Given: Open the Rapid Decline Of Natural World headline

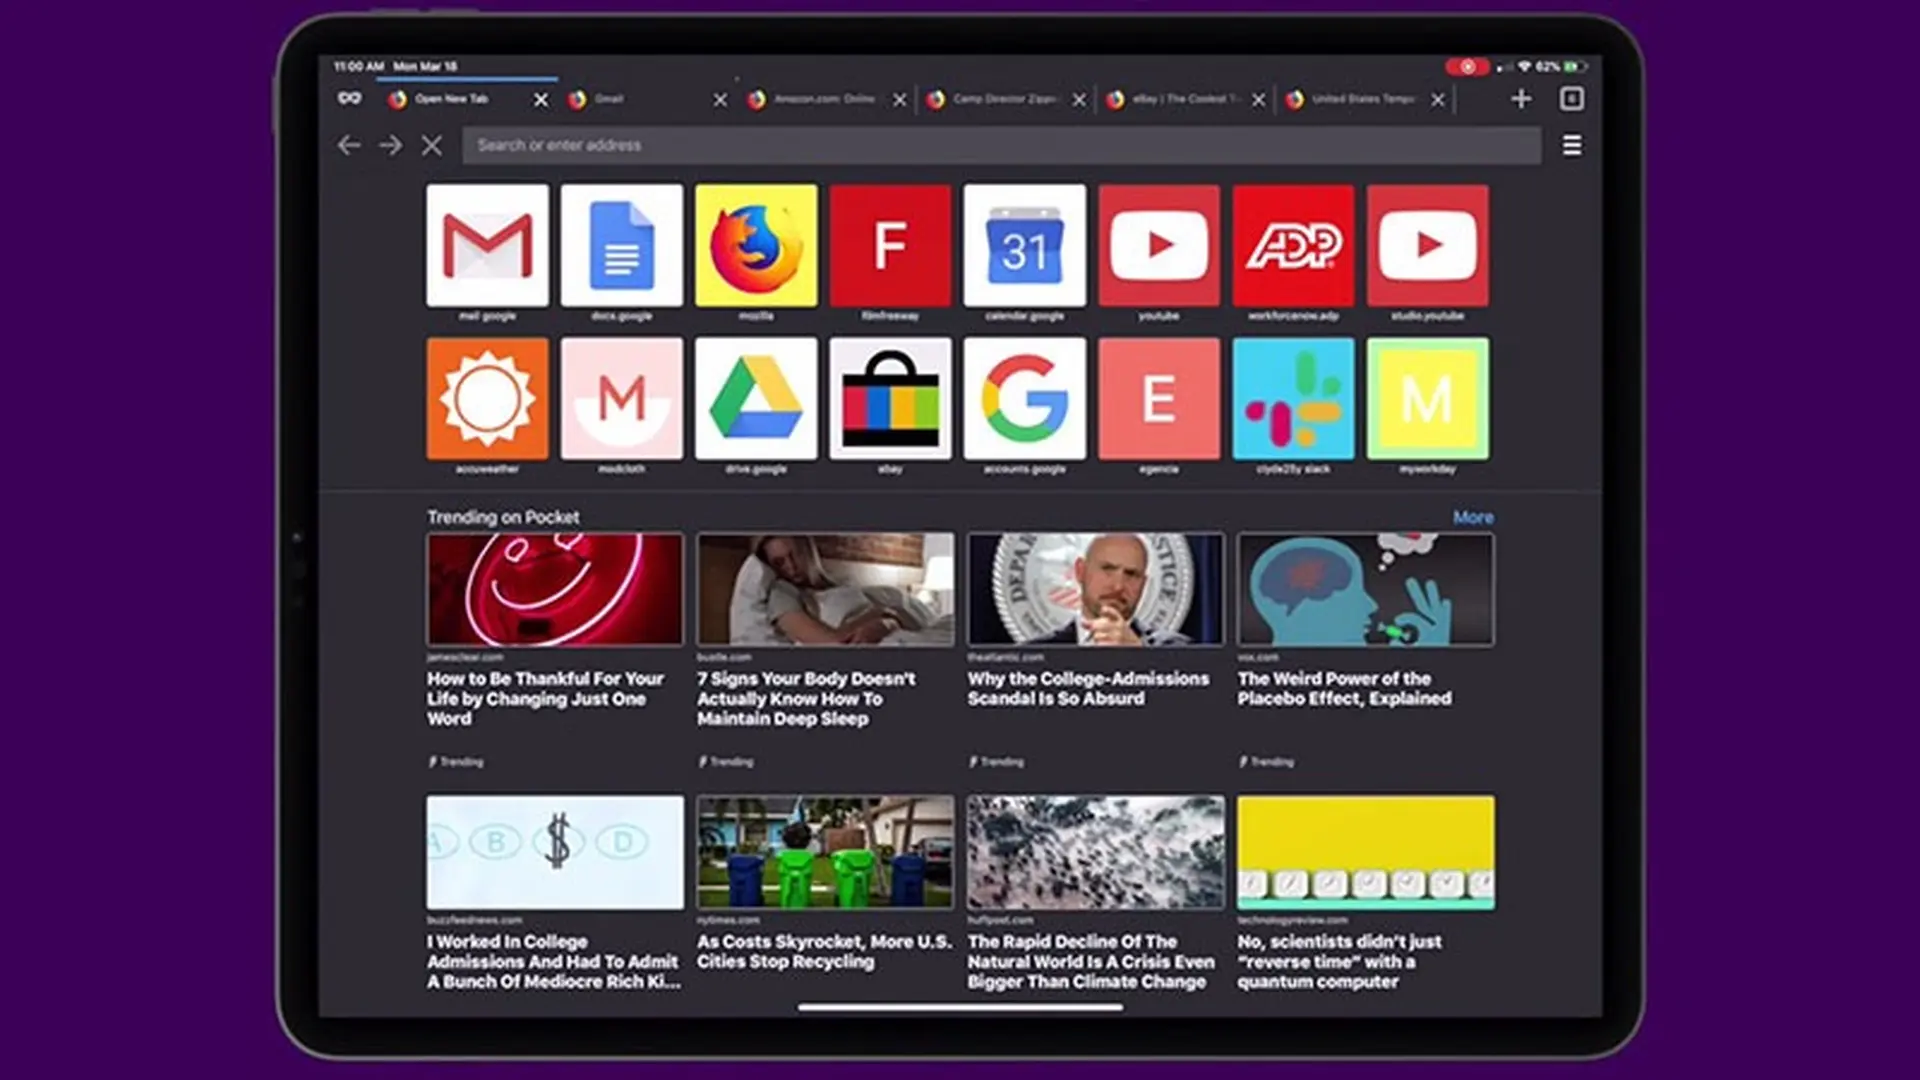Looking at the screenshot, I should (x=1091, y=961).
